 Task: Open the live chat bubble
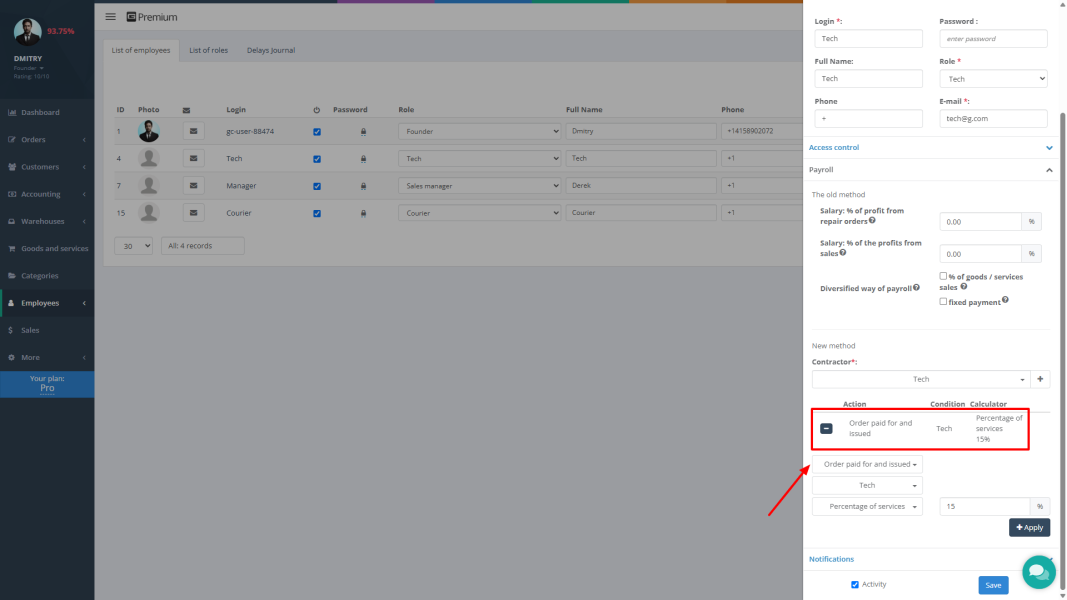(1039, 572)
